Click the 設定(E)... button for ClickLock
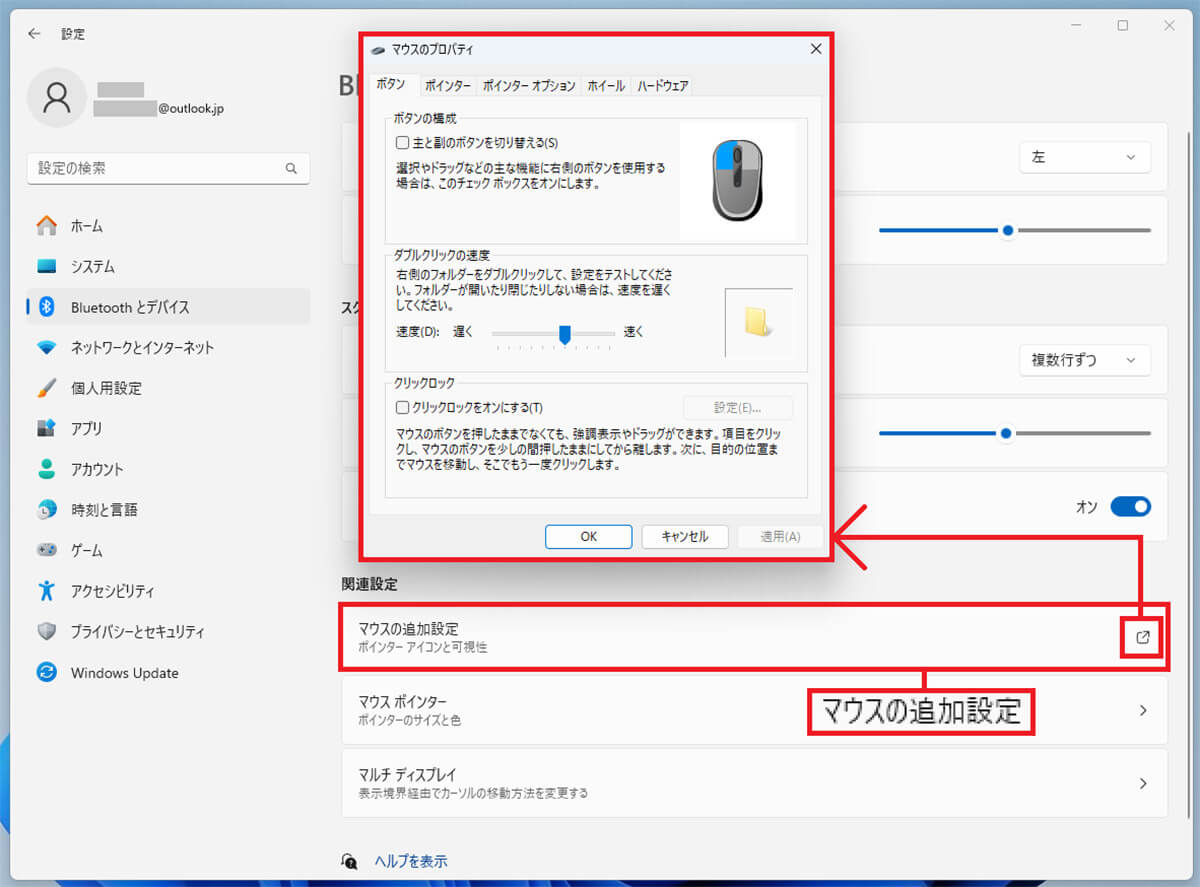The width and height of the screenshot is (1200, 887). [x=738, y=408]
